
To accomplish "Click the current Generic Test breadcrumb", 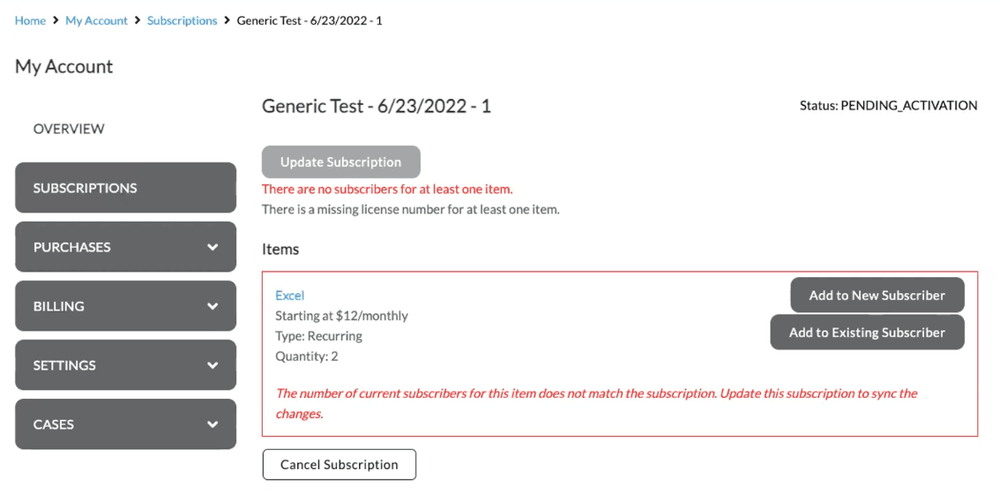I will [x=309, y=20].
